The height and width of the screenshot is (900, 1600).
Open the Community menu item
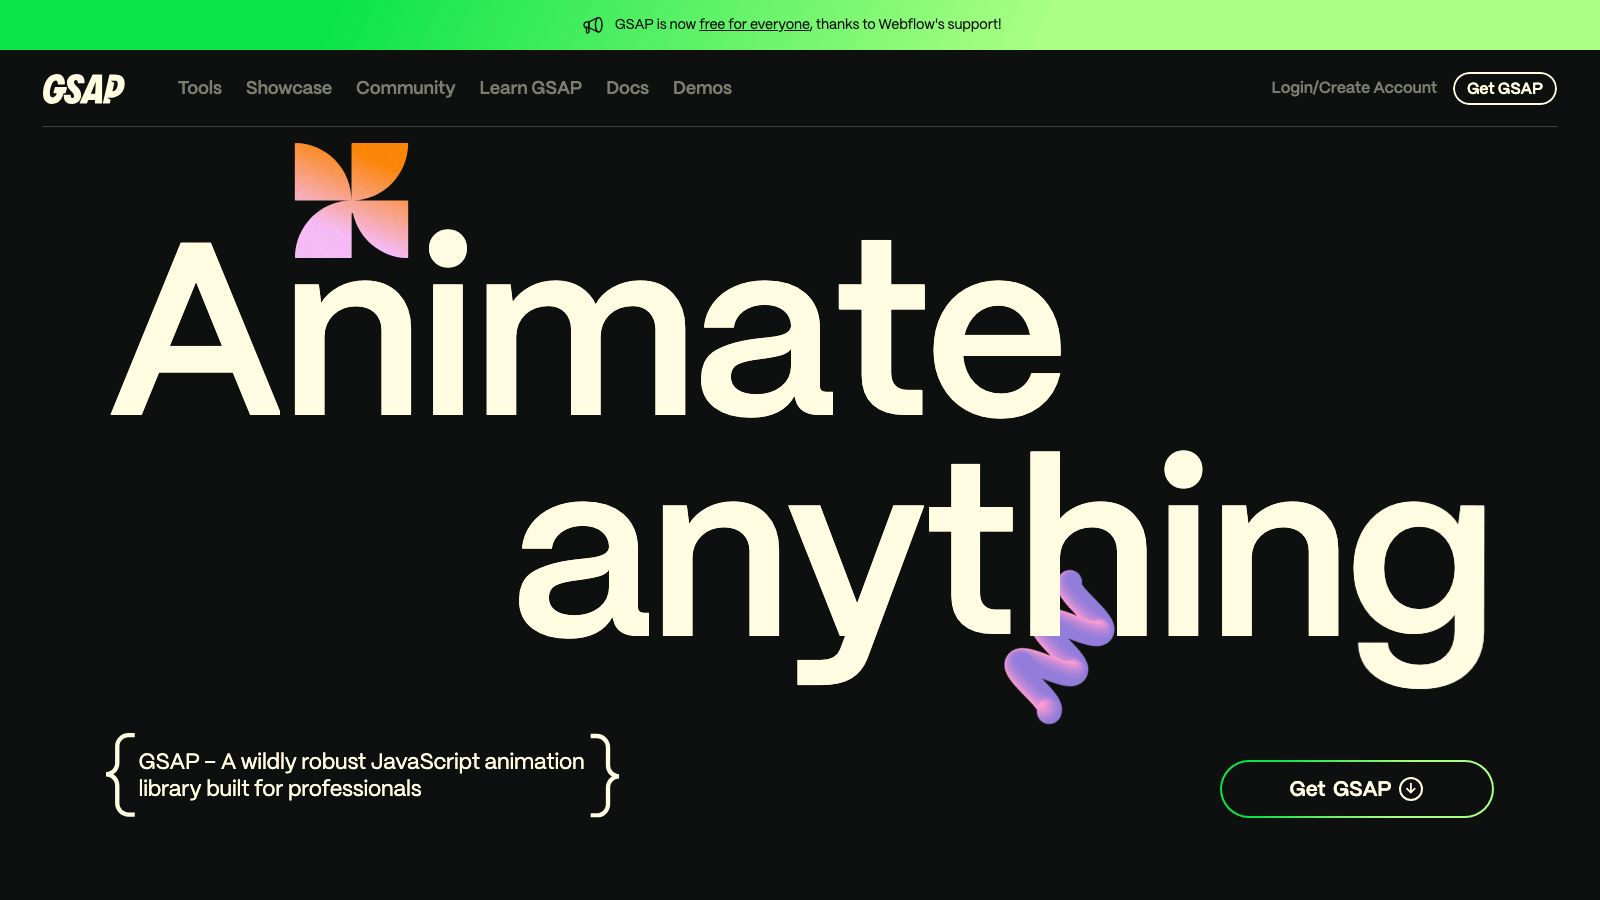[x=405, y=88]
